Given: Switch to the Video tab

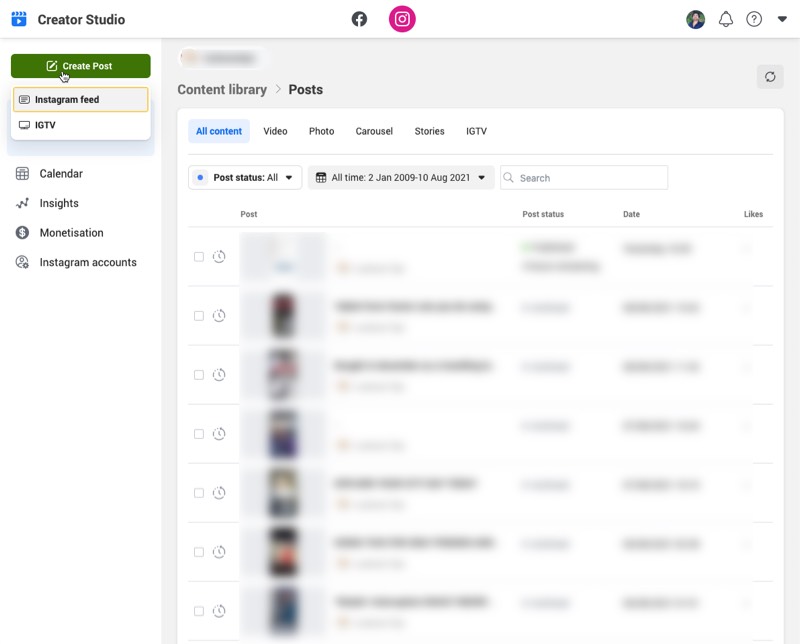Looking at the screenshot, I should coord(275,131).
